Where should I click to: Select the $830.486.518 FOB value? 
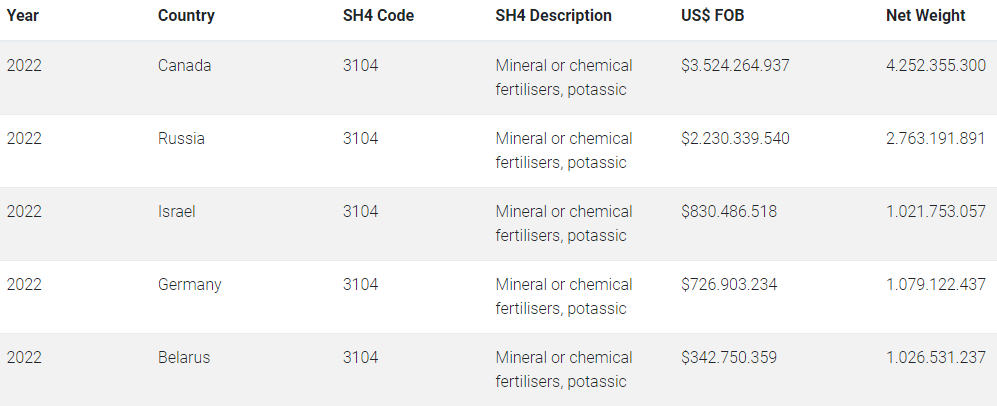[729, 212]
